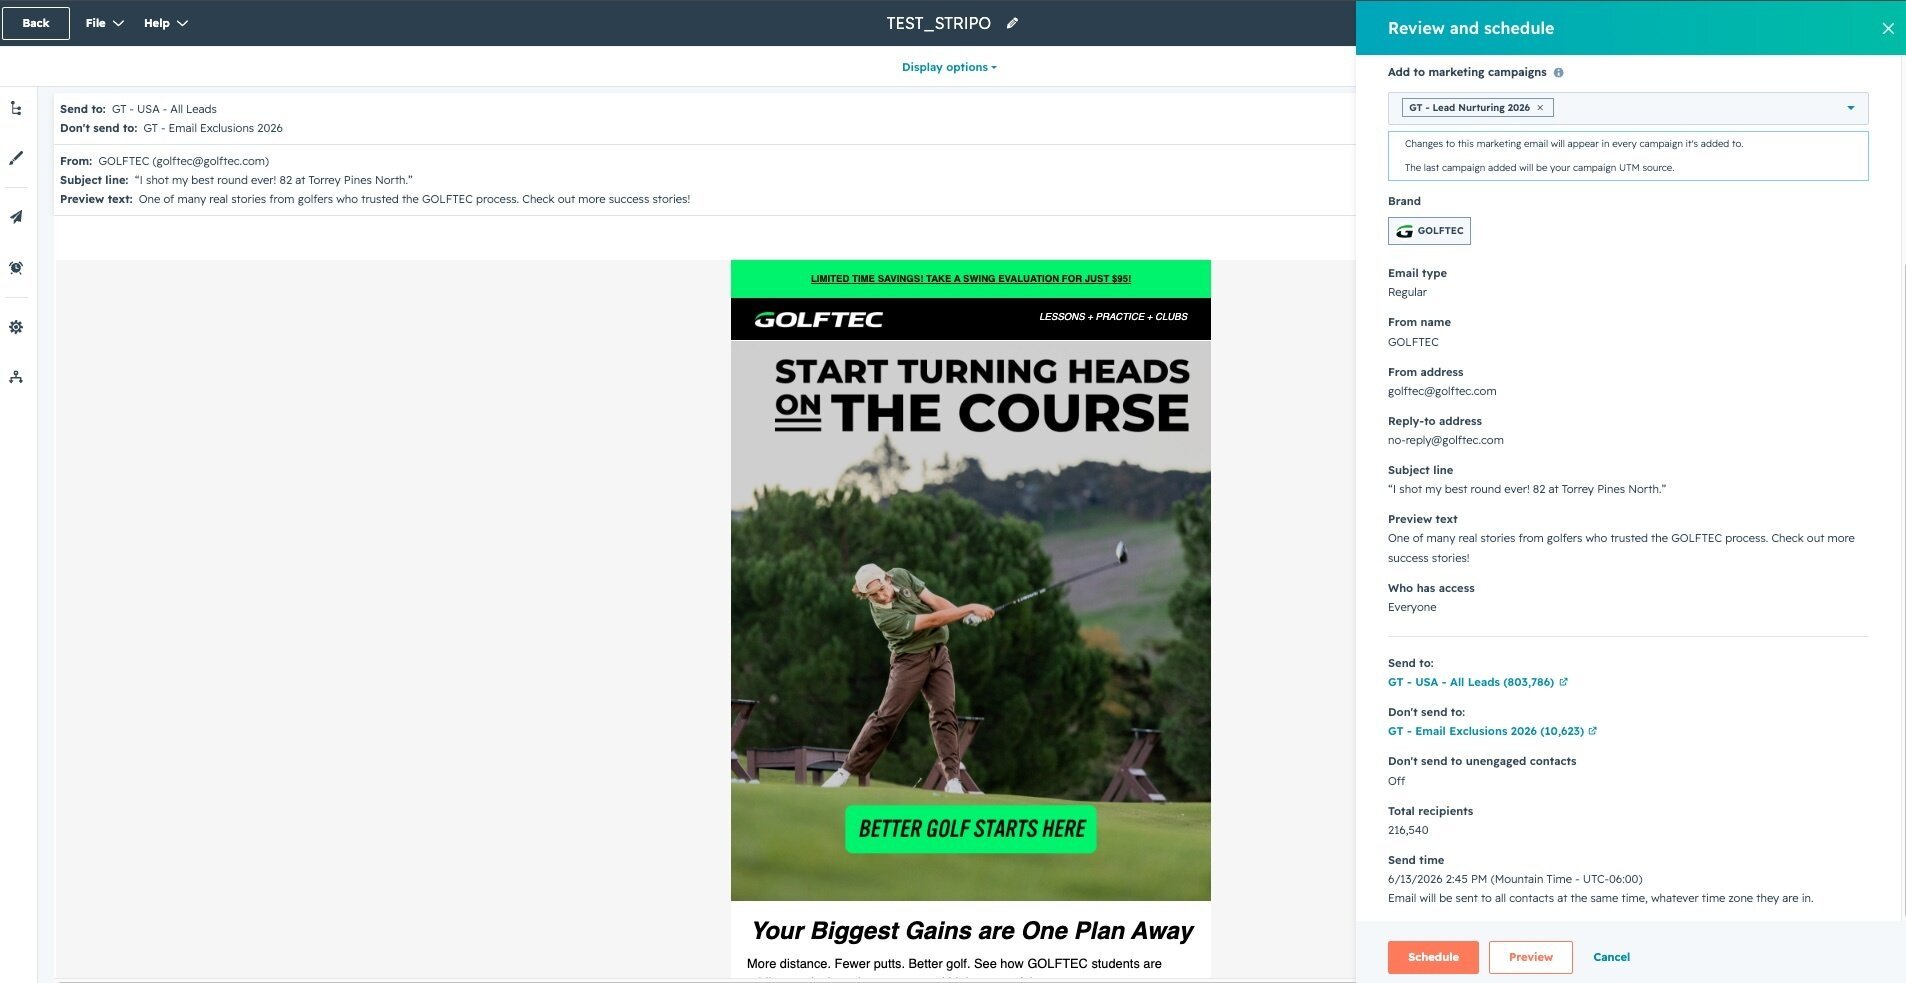
Task: Click the Preview button
Action: (1530, 957)
